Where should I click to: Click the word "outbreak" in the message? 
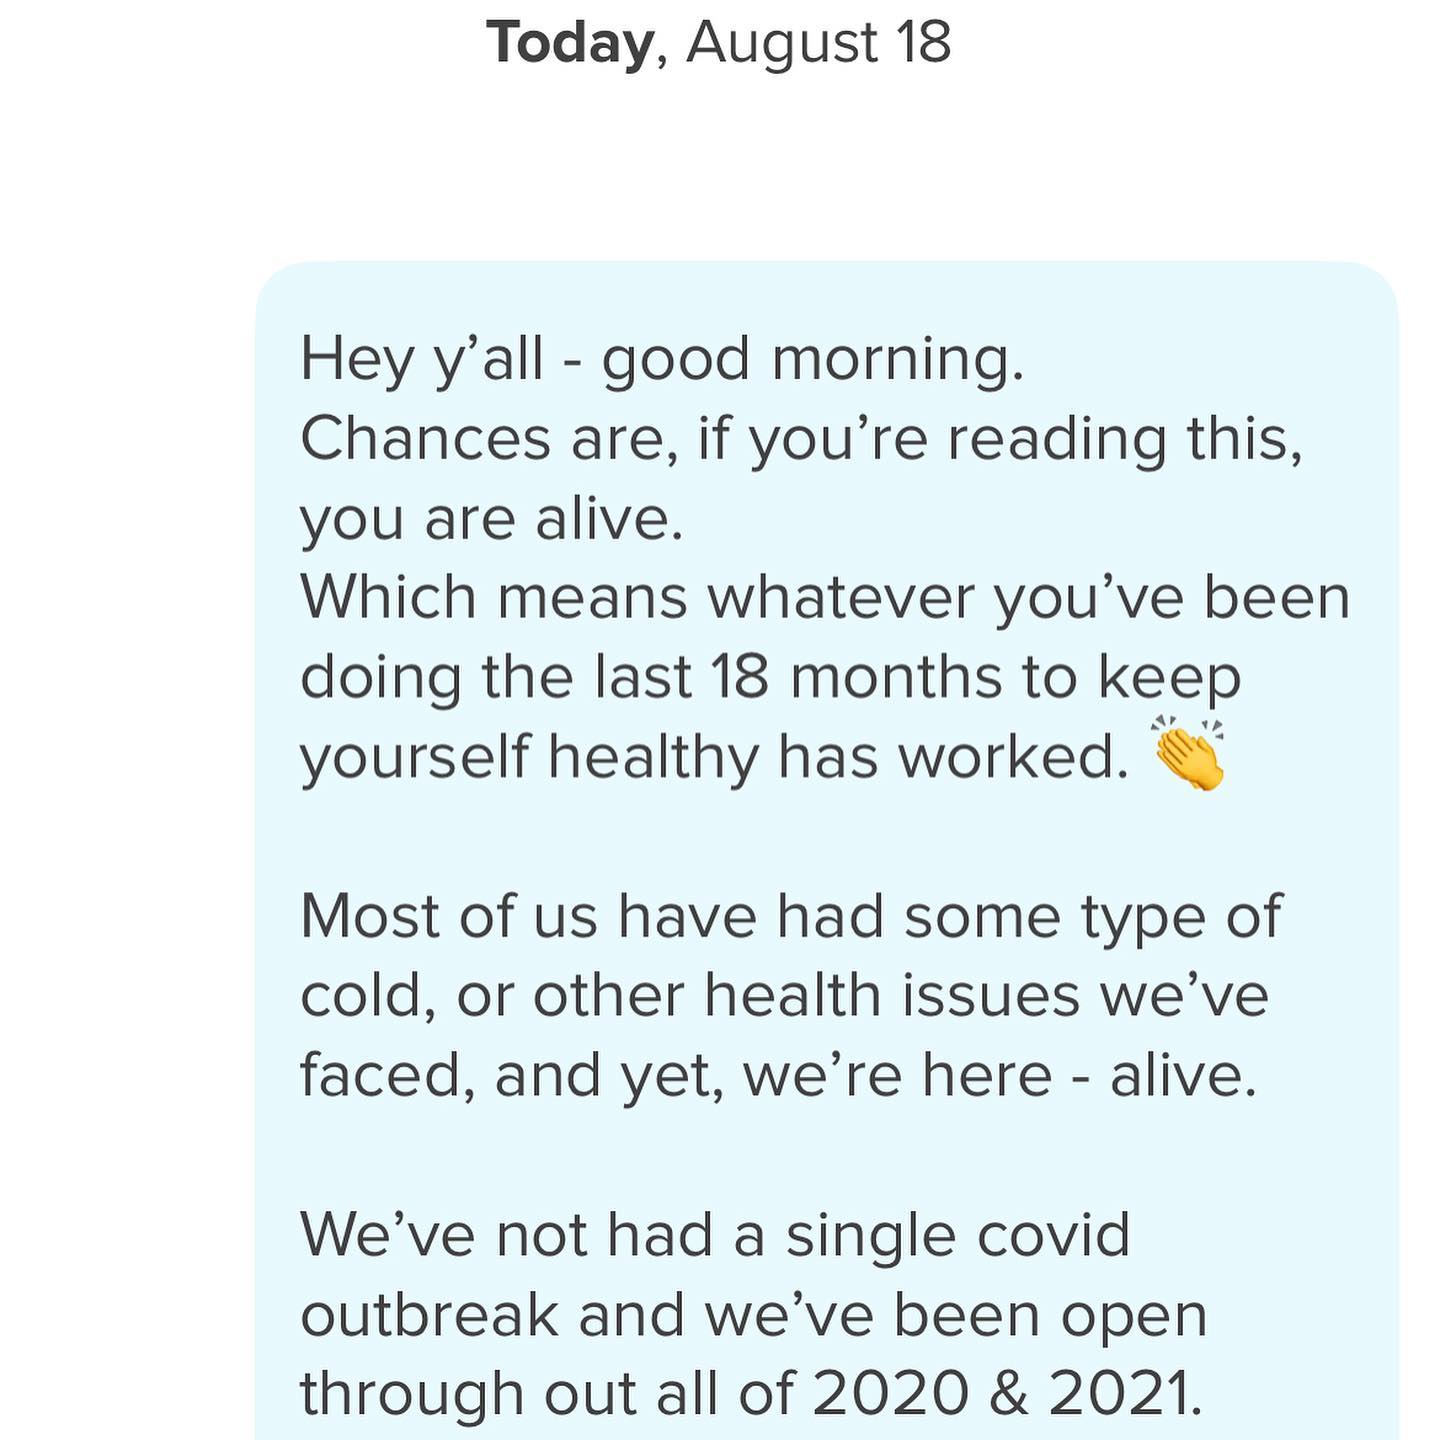428,1314
